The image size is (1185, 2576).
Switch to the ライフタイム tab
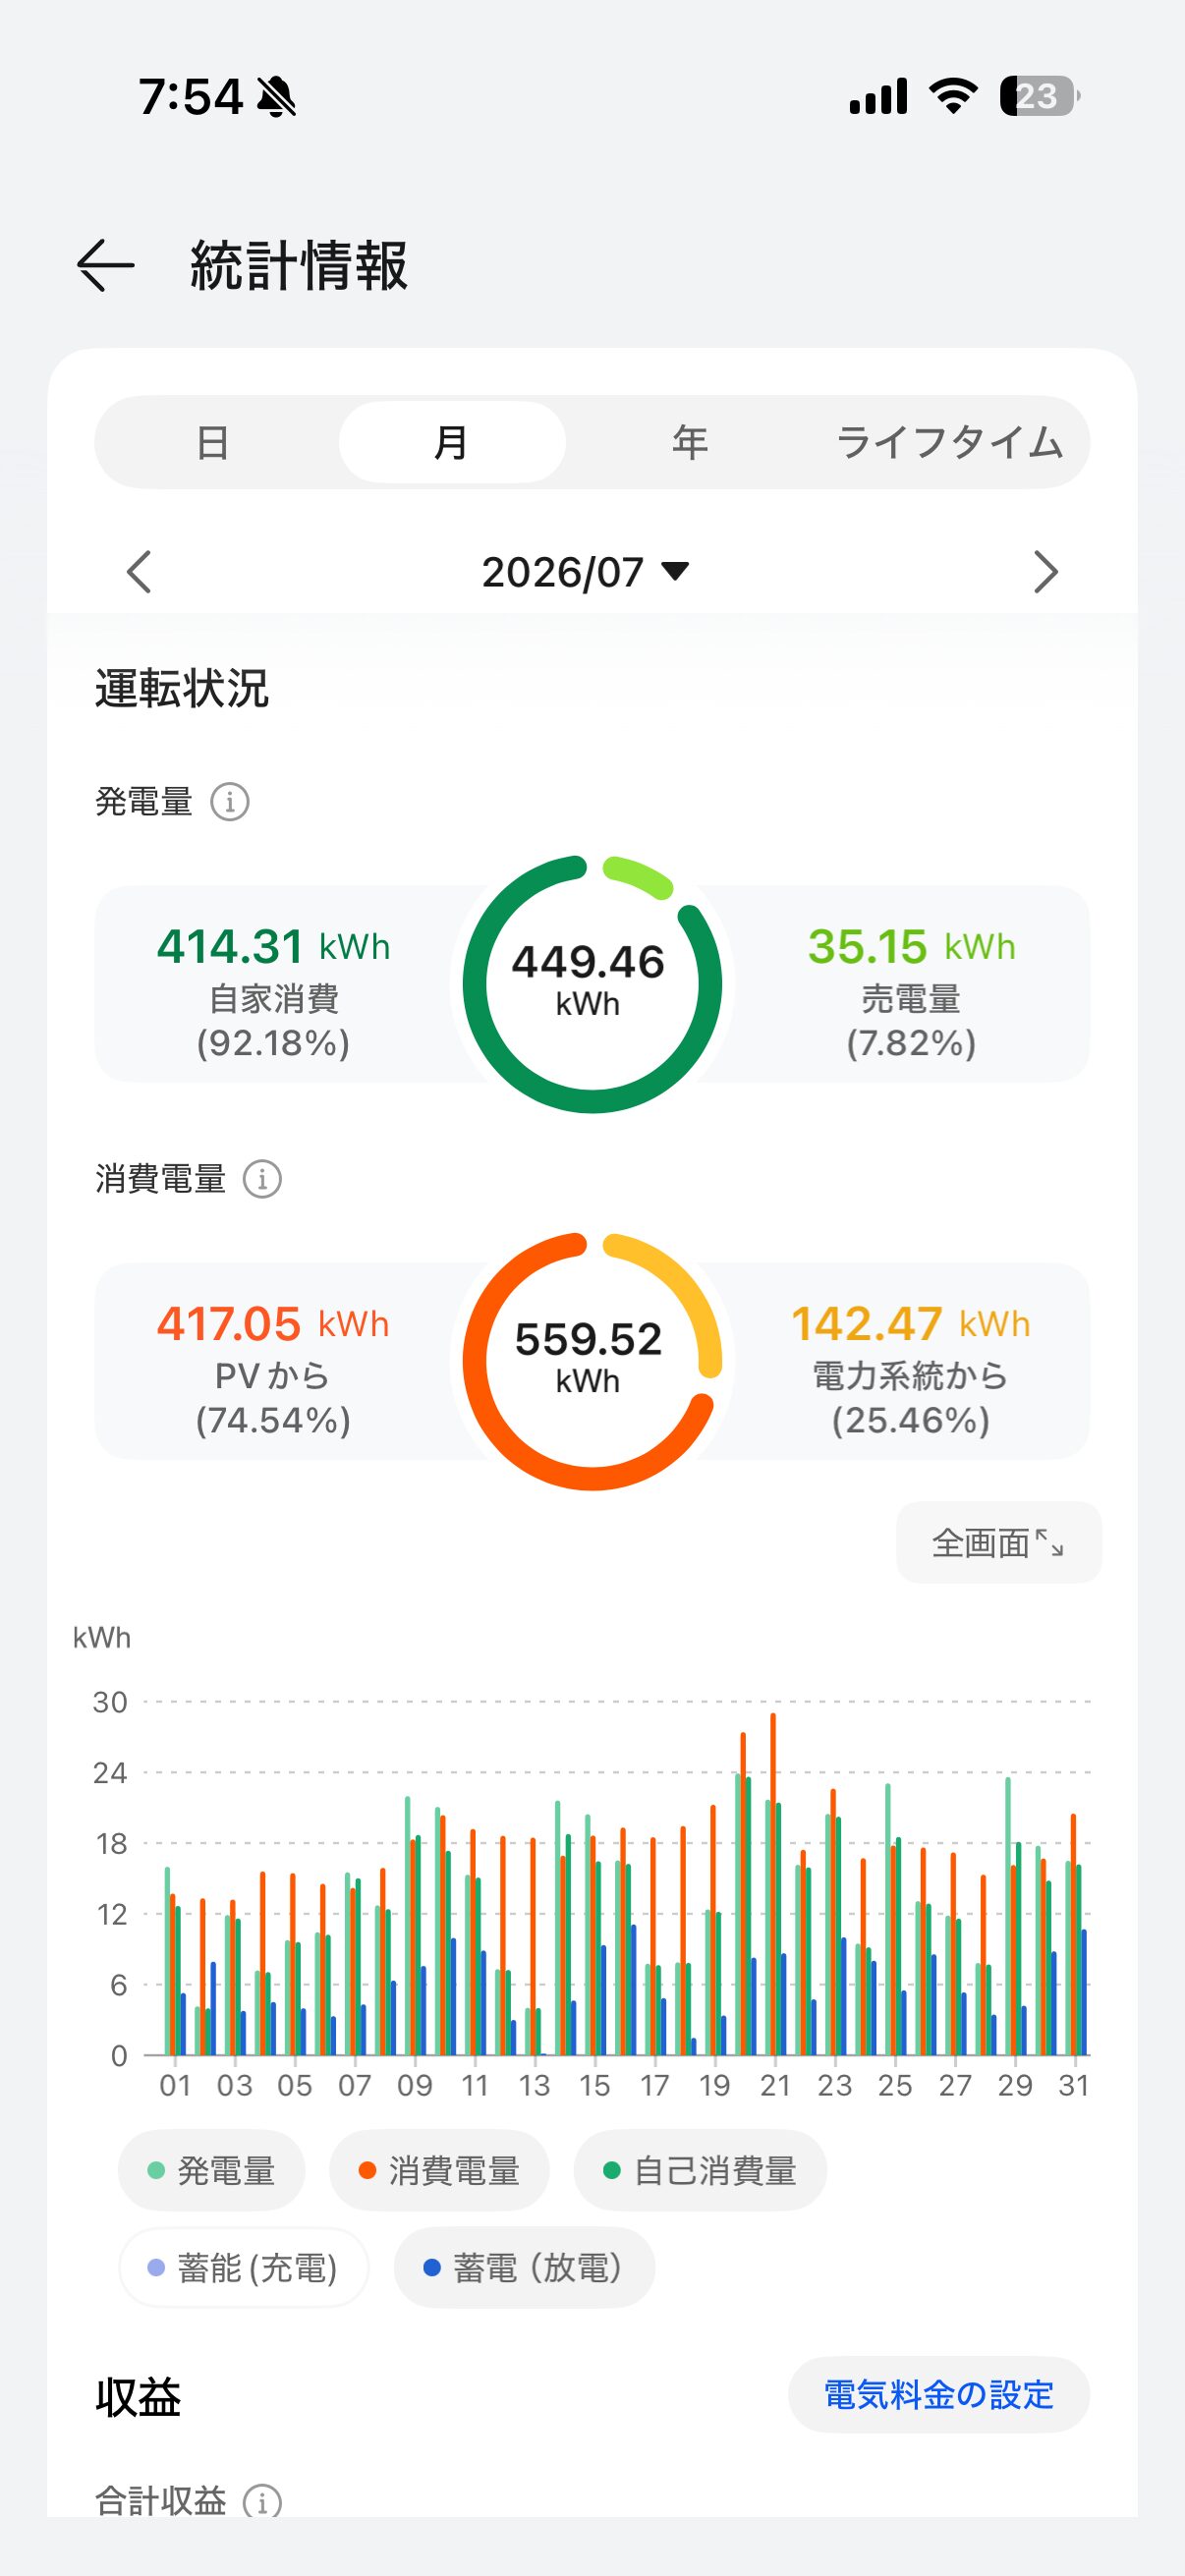coord(949,442)
